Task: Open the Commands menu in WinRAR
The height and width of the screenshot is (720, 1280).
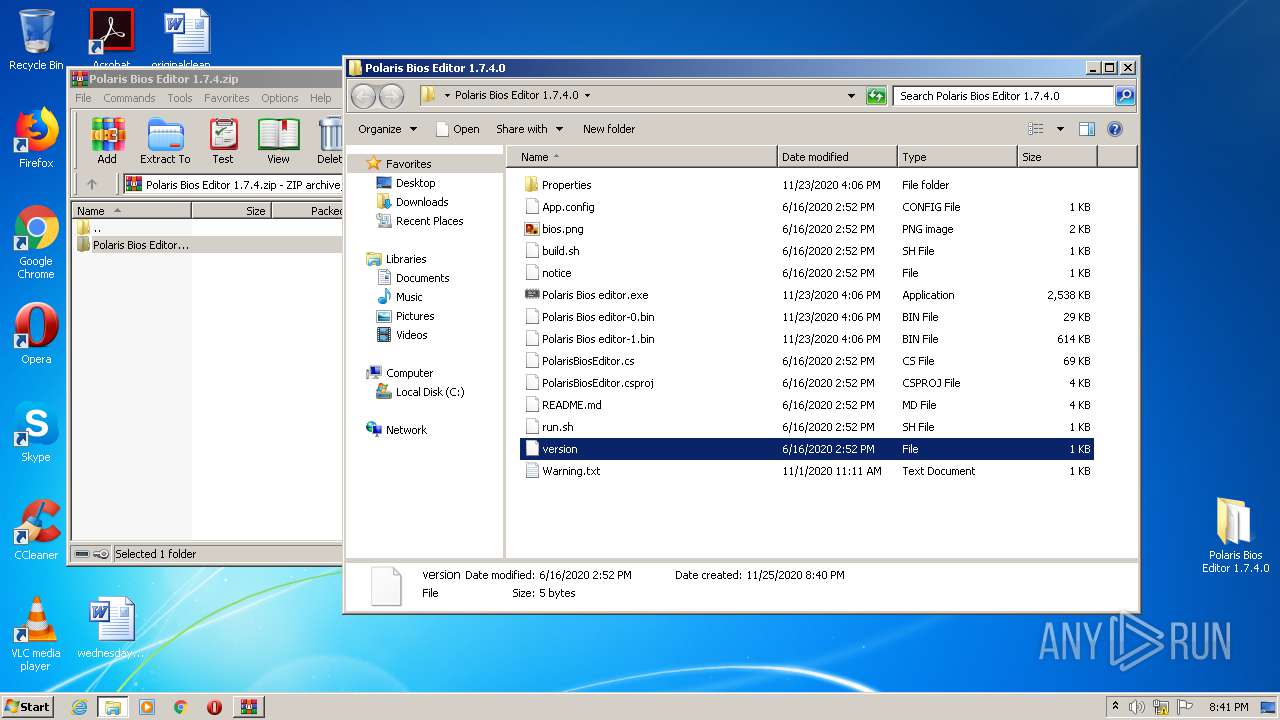Action: tap(129, 98)
